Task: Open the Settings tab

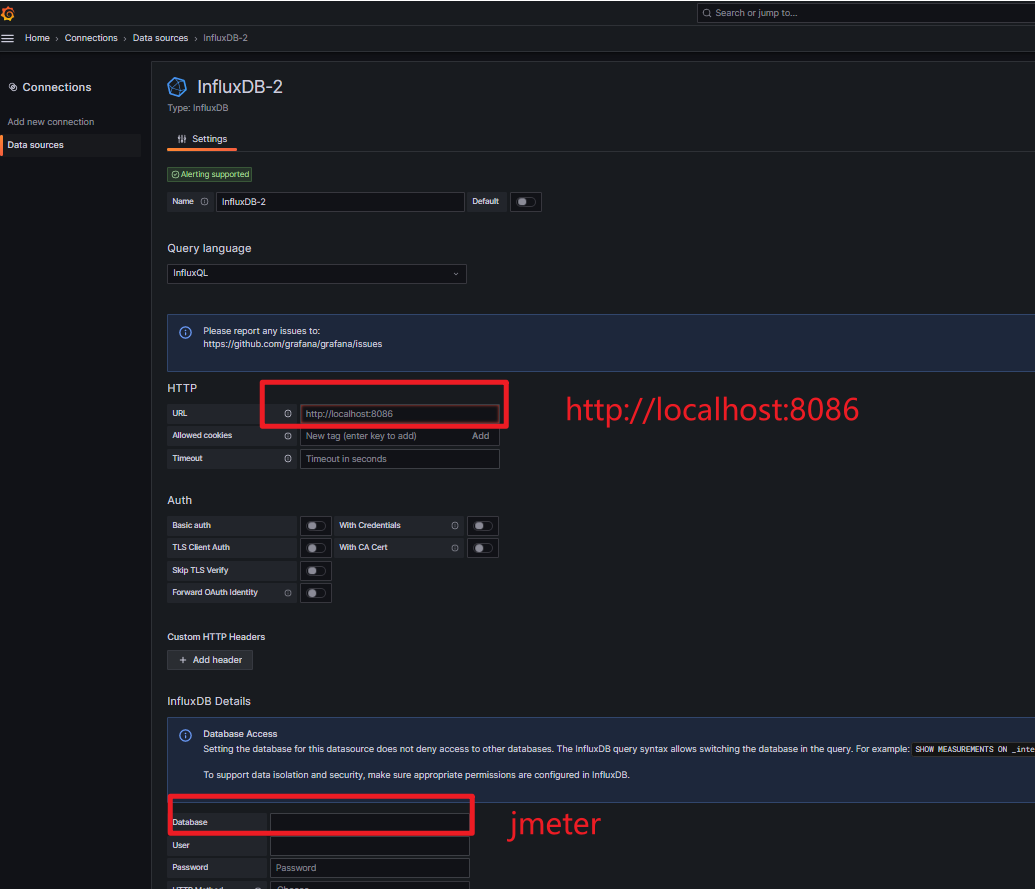Action: point(202,139)
